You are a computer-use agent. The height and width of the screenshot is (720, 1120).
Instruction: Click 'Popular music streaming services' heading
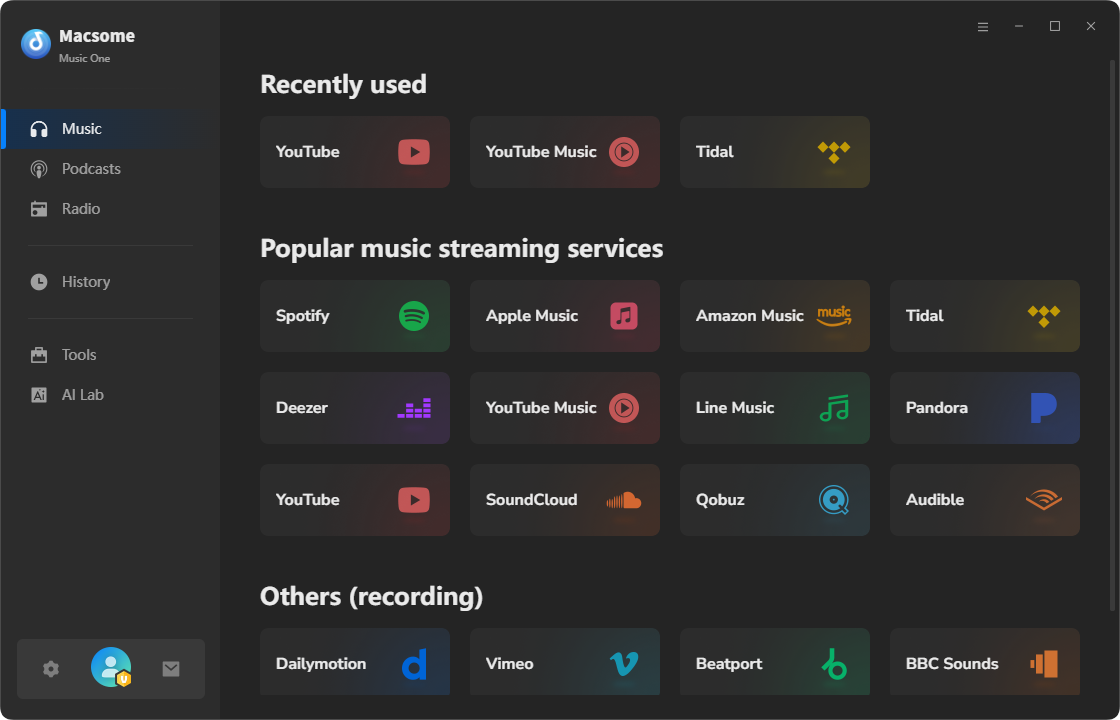click(x=461, y=249)
